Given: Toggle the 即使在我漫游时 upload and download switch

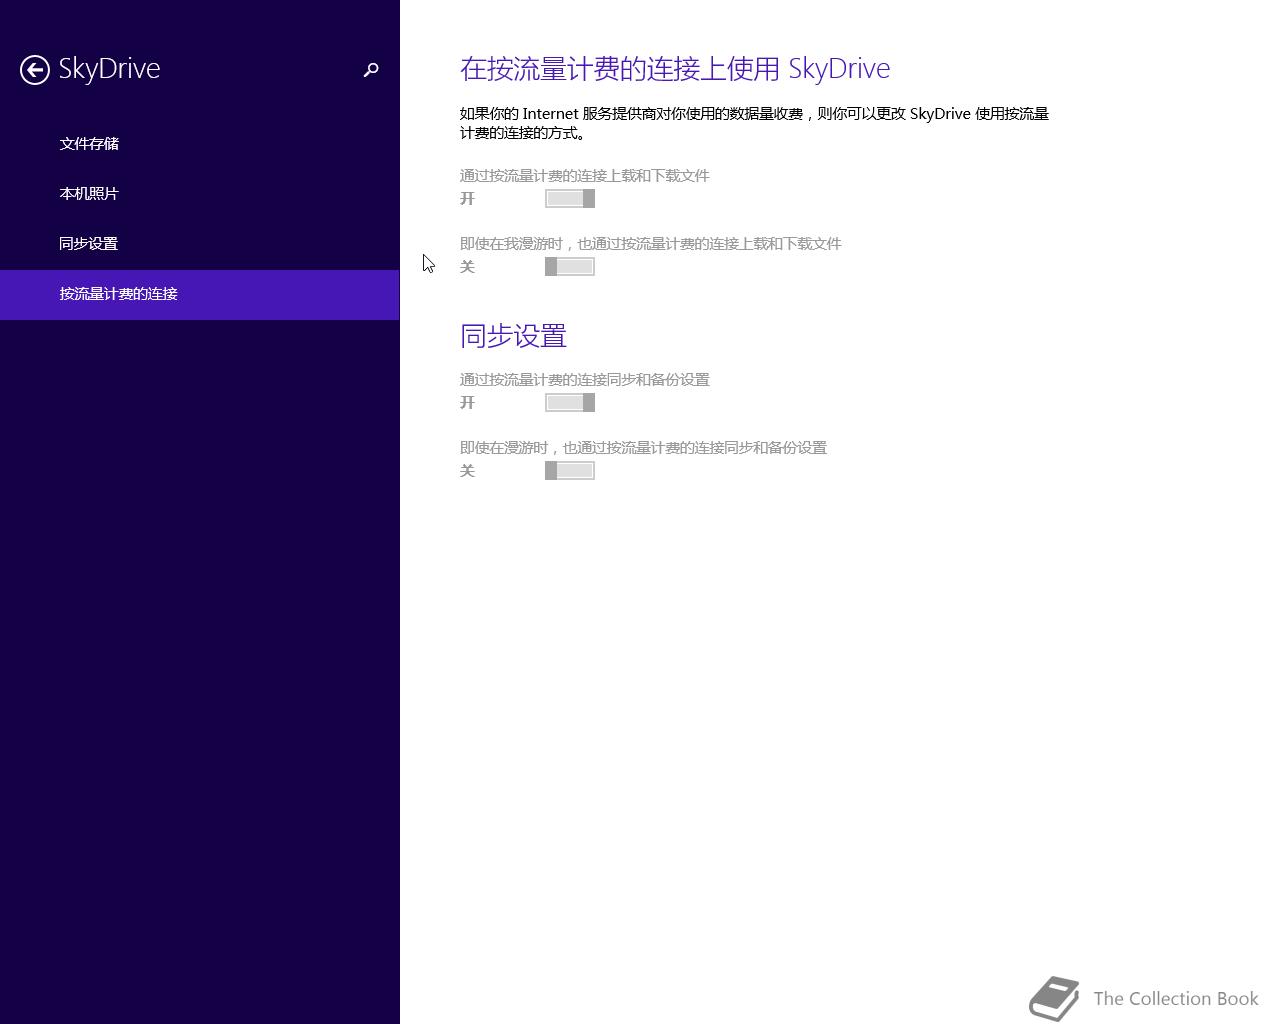Looking at the screenshot, I should click(570, 267).
